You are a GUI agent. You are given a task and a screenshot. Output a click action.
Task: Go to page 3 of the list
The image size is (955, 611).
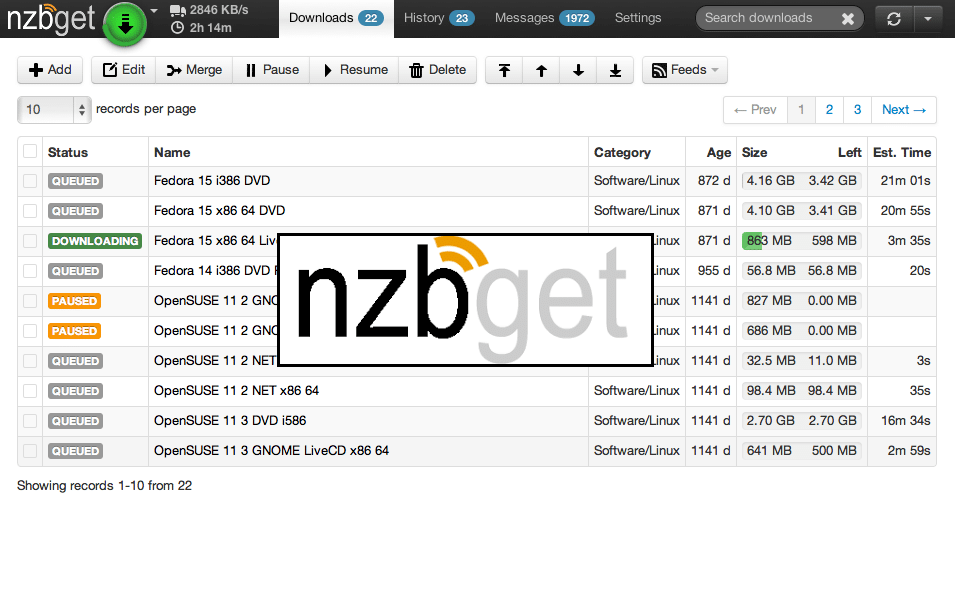point(858,110)
